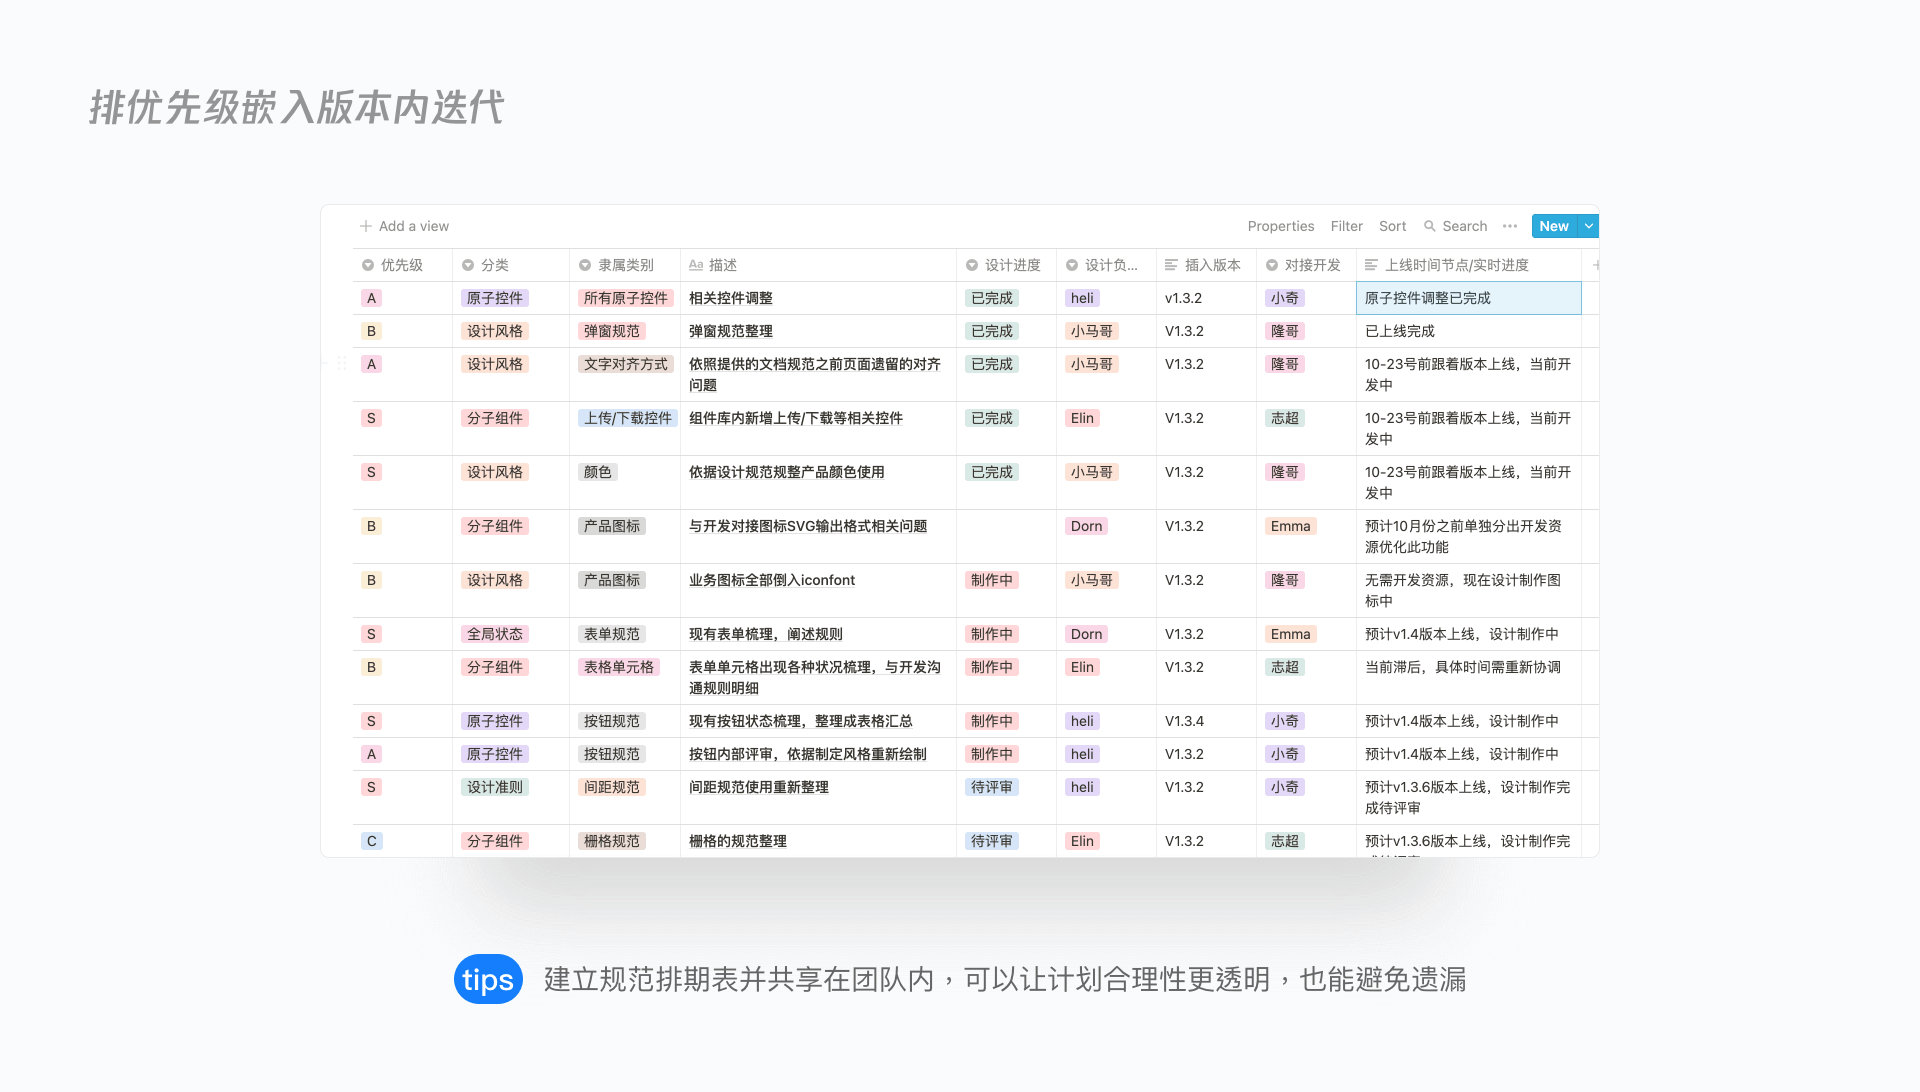Expand the New button dropdown arrow
Viewport: 1920px width, 1092px height.
tap(1588, 226)
